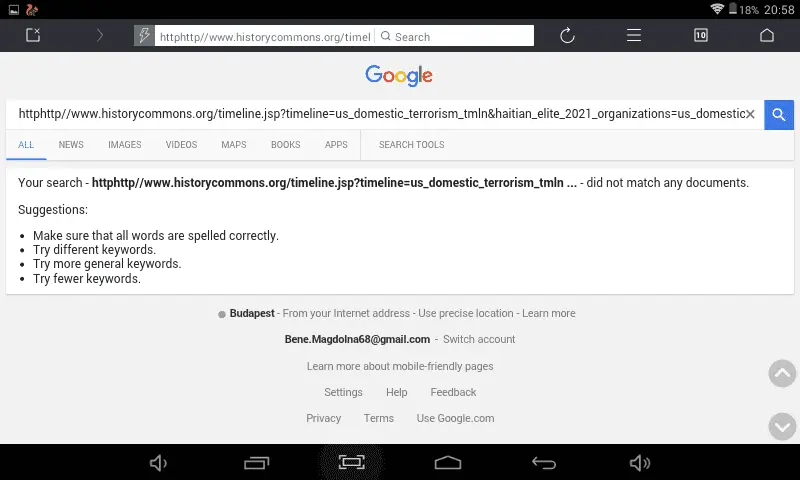800x480 pixels.
Task: Select the ALL results tab
Action: (26, 145)
